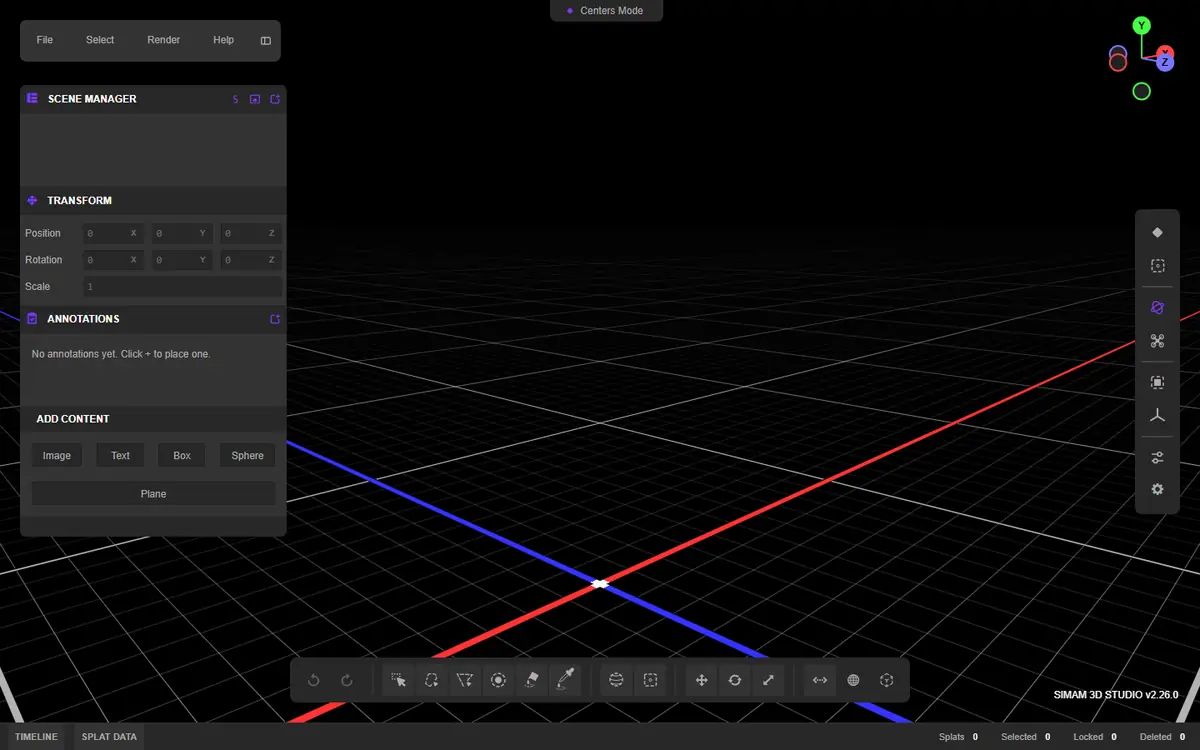1200x750 pixels.
Task: Select the lasso selection tool
Action: [x=431, y=680]
